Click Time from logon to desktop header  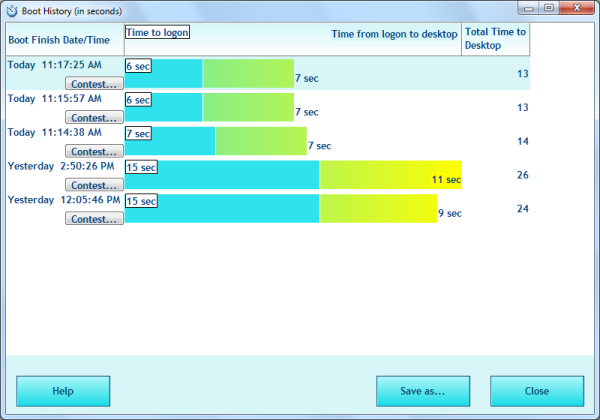coord(394,34)
